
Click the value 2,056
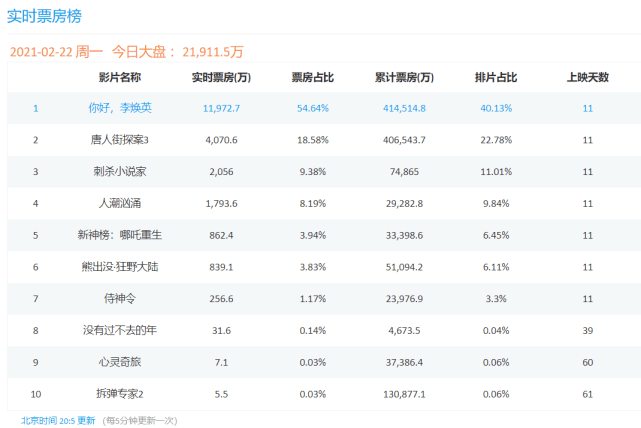pyautogui.click(x=221, y=172)
